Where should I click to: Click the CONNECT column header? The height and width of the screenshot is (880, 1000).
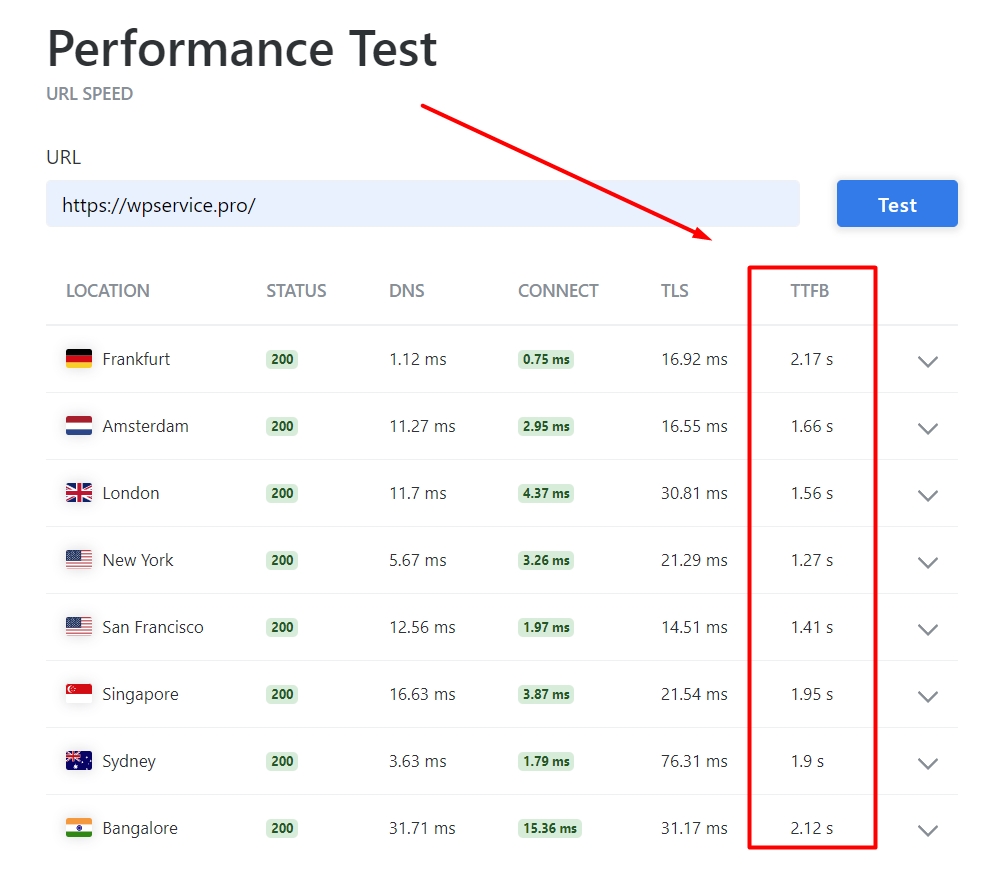tap(558, 291)
